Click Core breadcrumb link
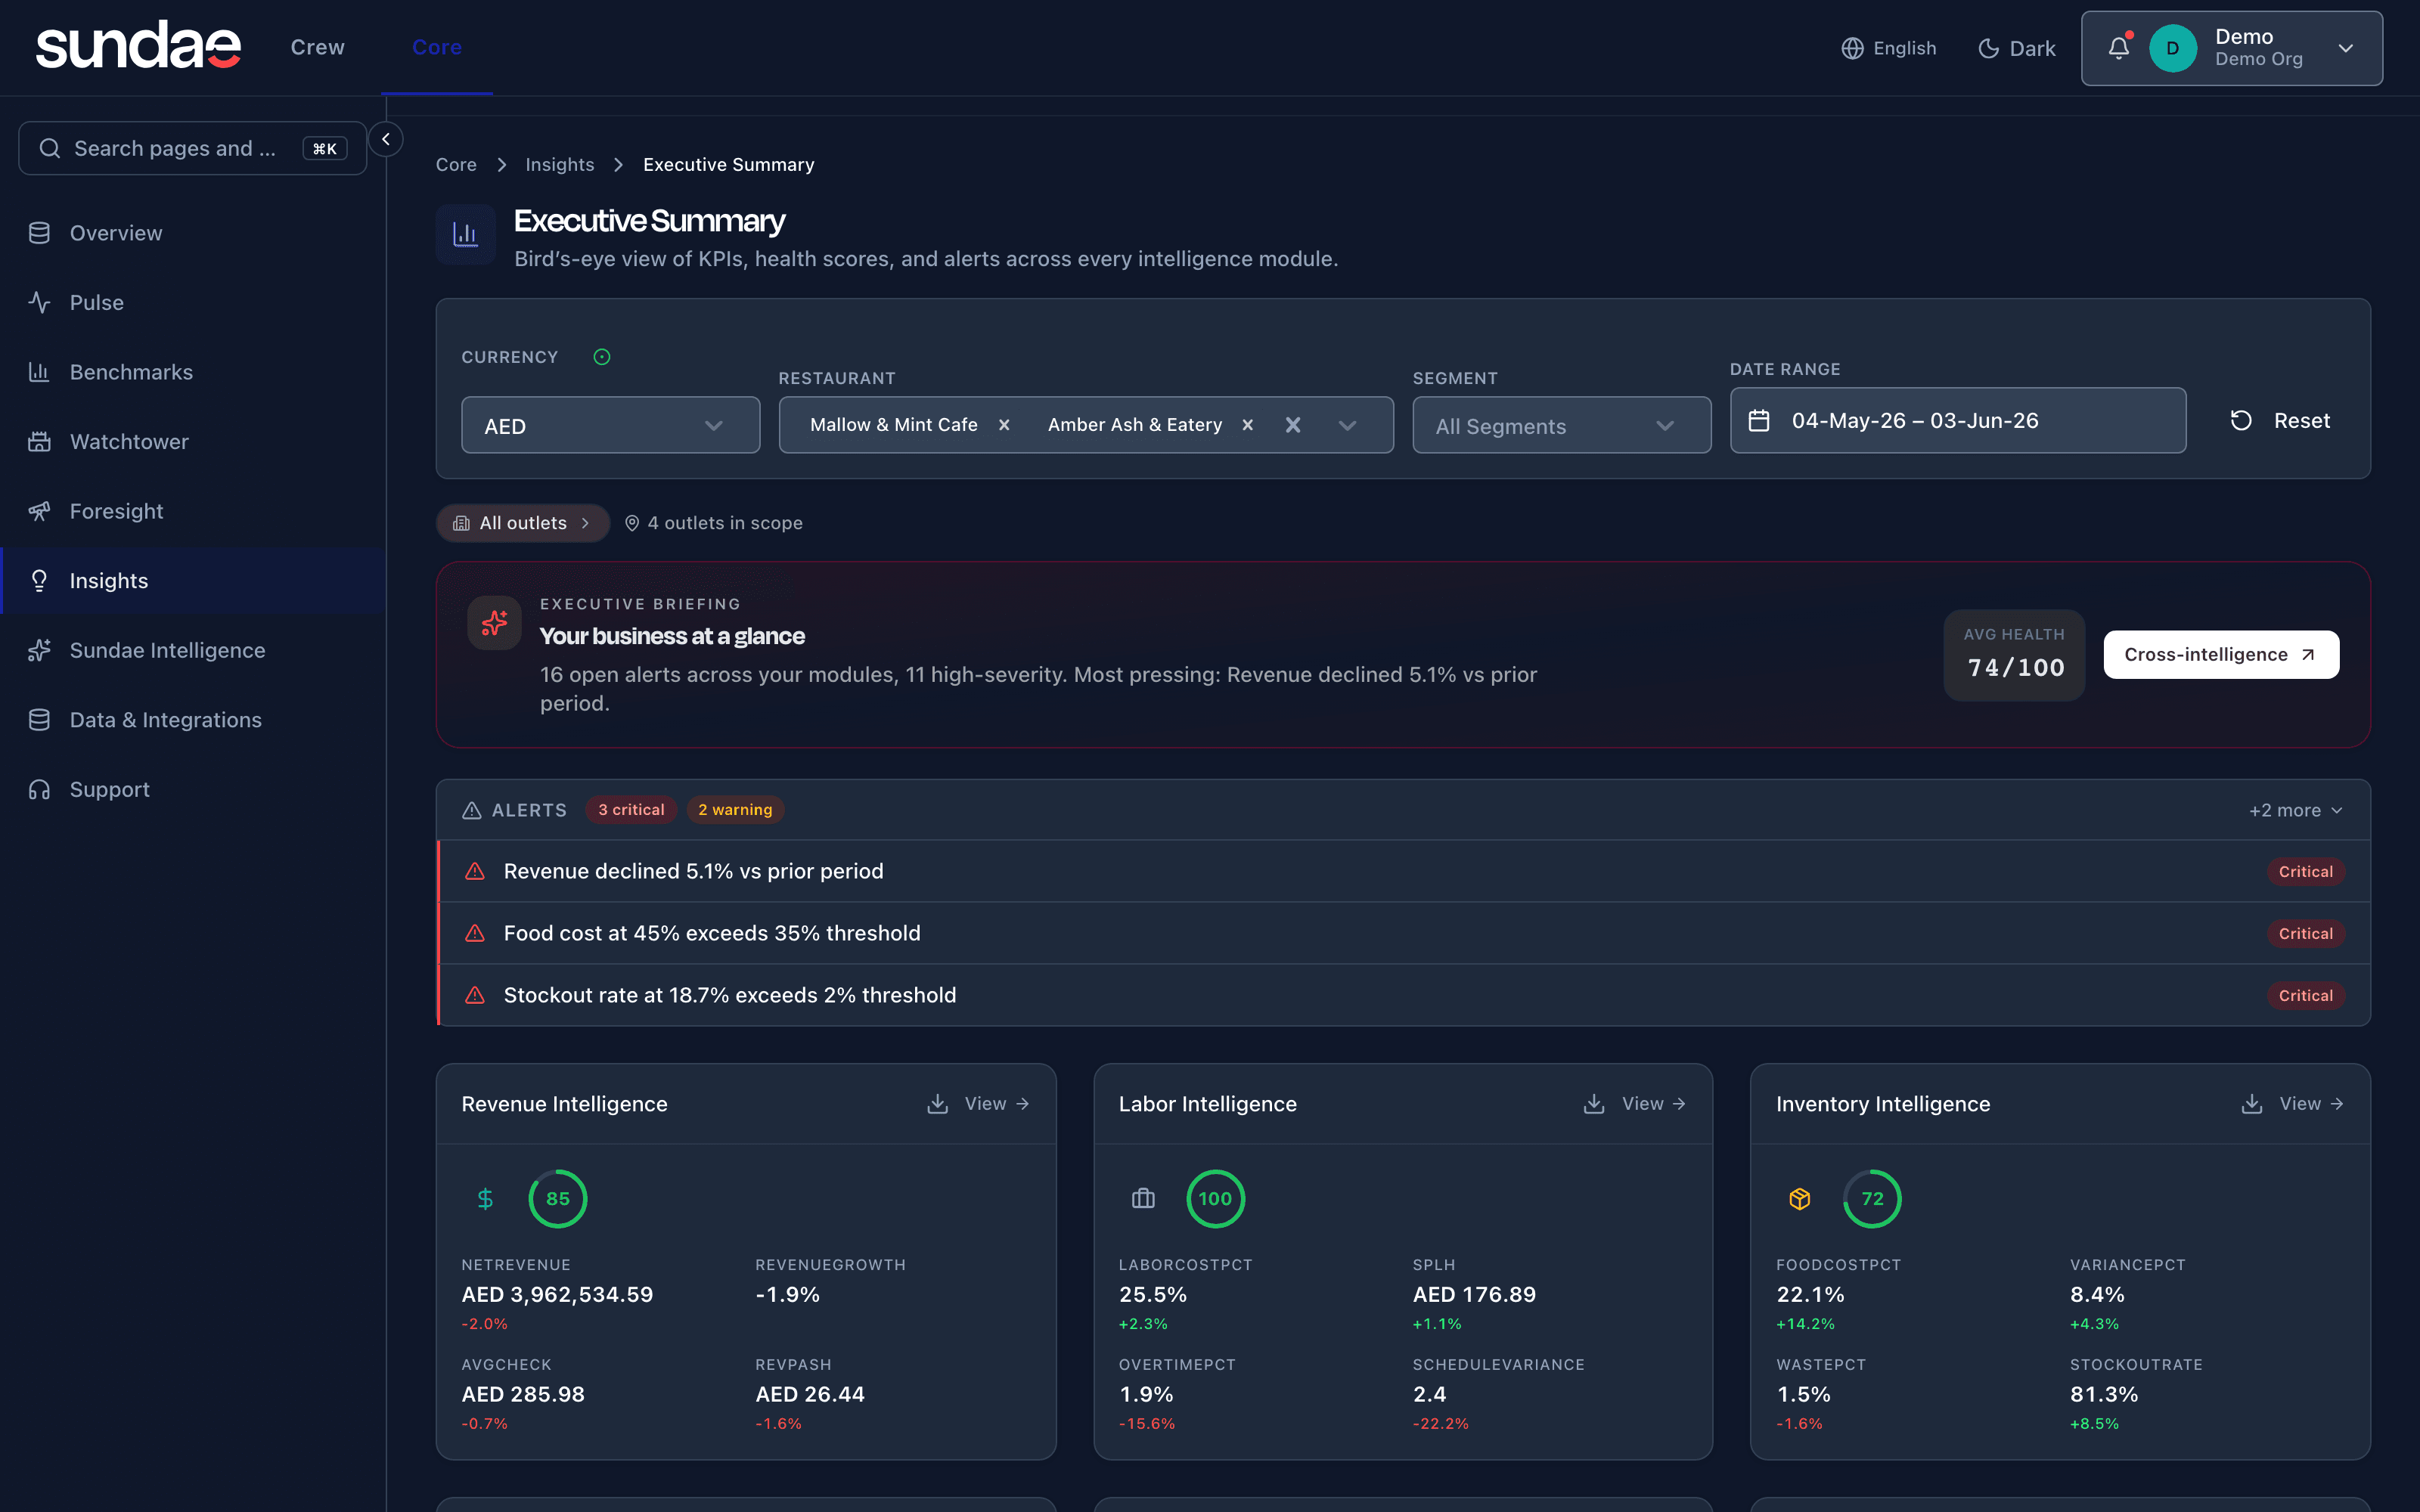 (456, 164)
